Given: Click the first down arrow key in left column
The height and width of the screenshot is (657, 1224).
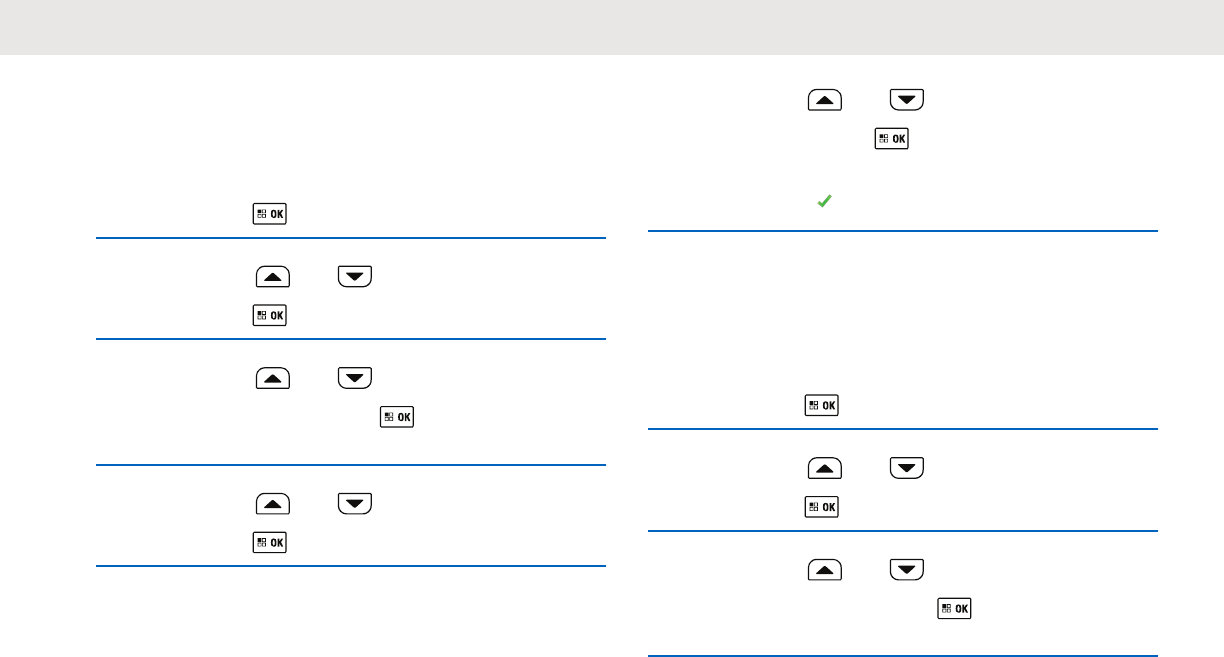Looking at the screenshot, I should point(355,277).
